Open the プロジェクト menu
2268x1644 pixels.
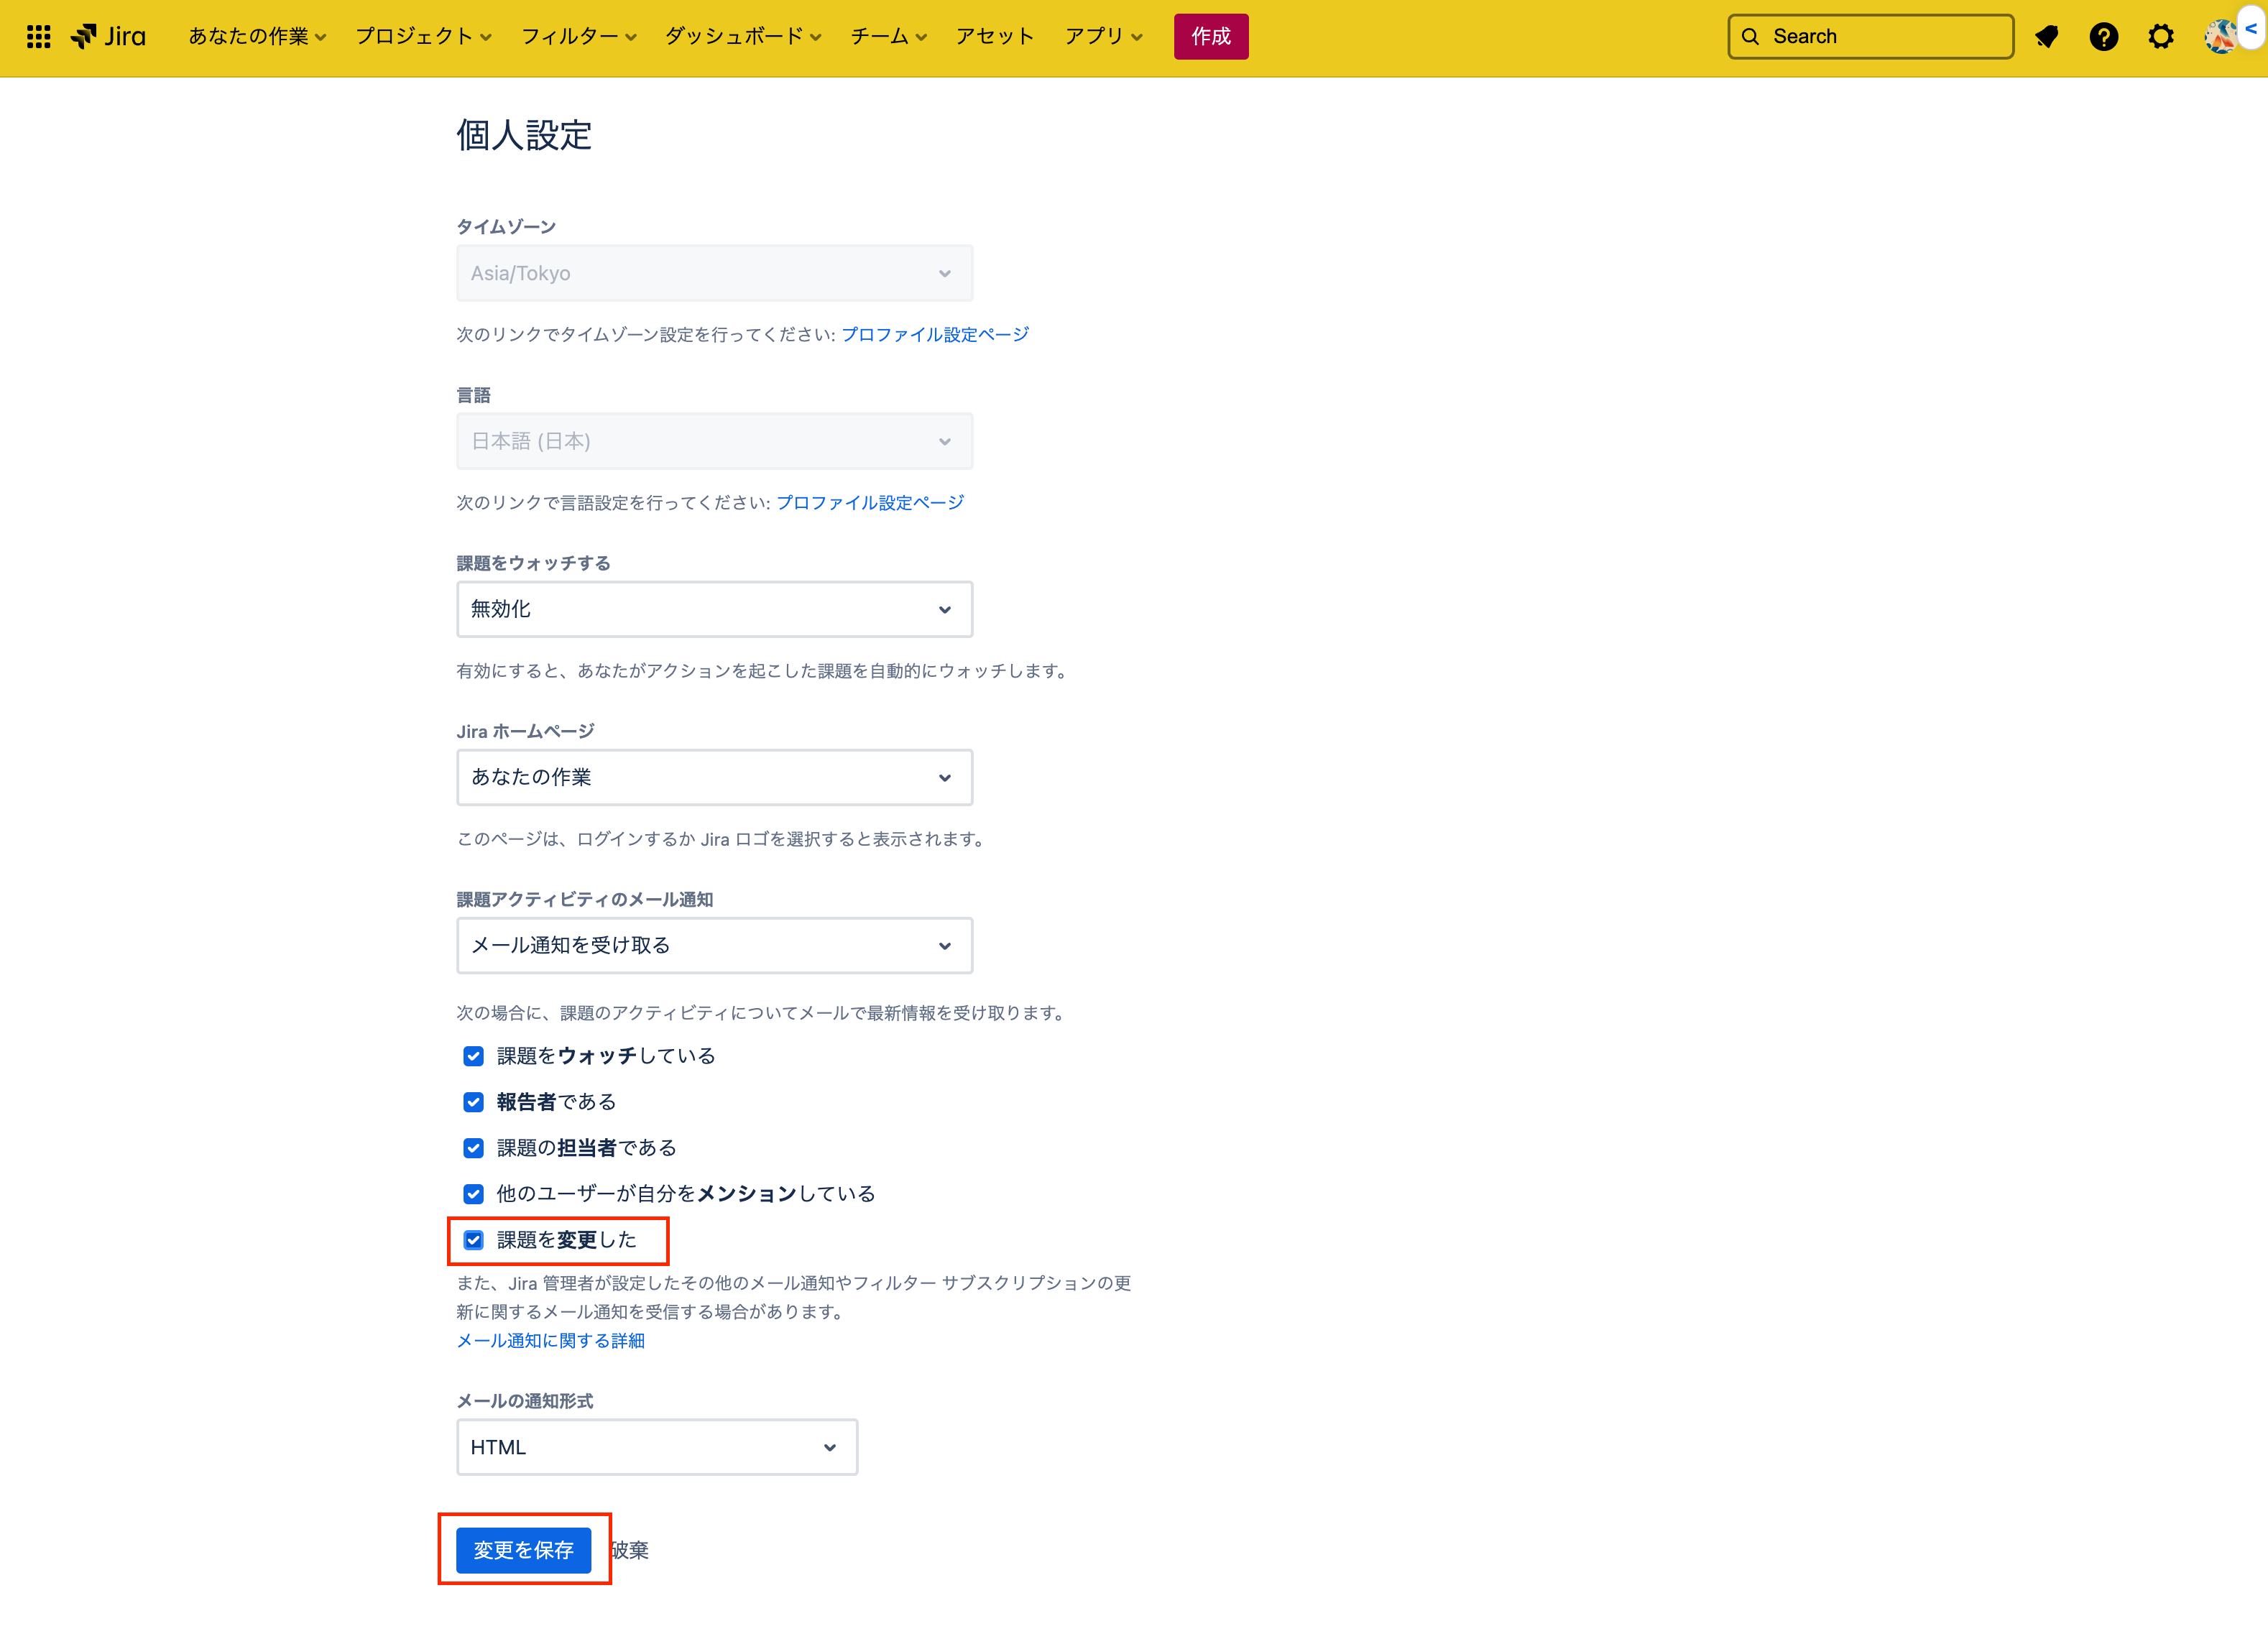click(423, 37)
